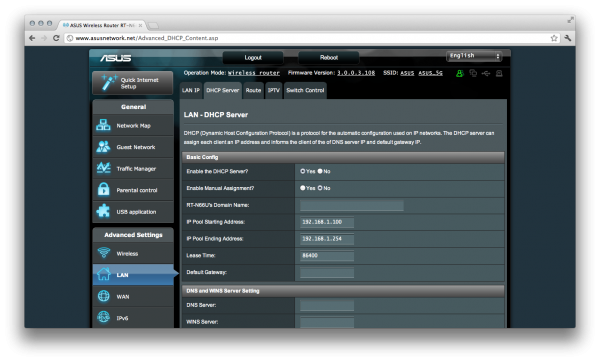Set Enable Manual Assignment to No
The image size is (600, 362).
[x=320, y=188]
